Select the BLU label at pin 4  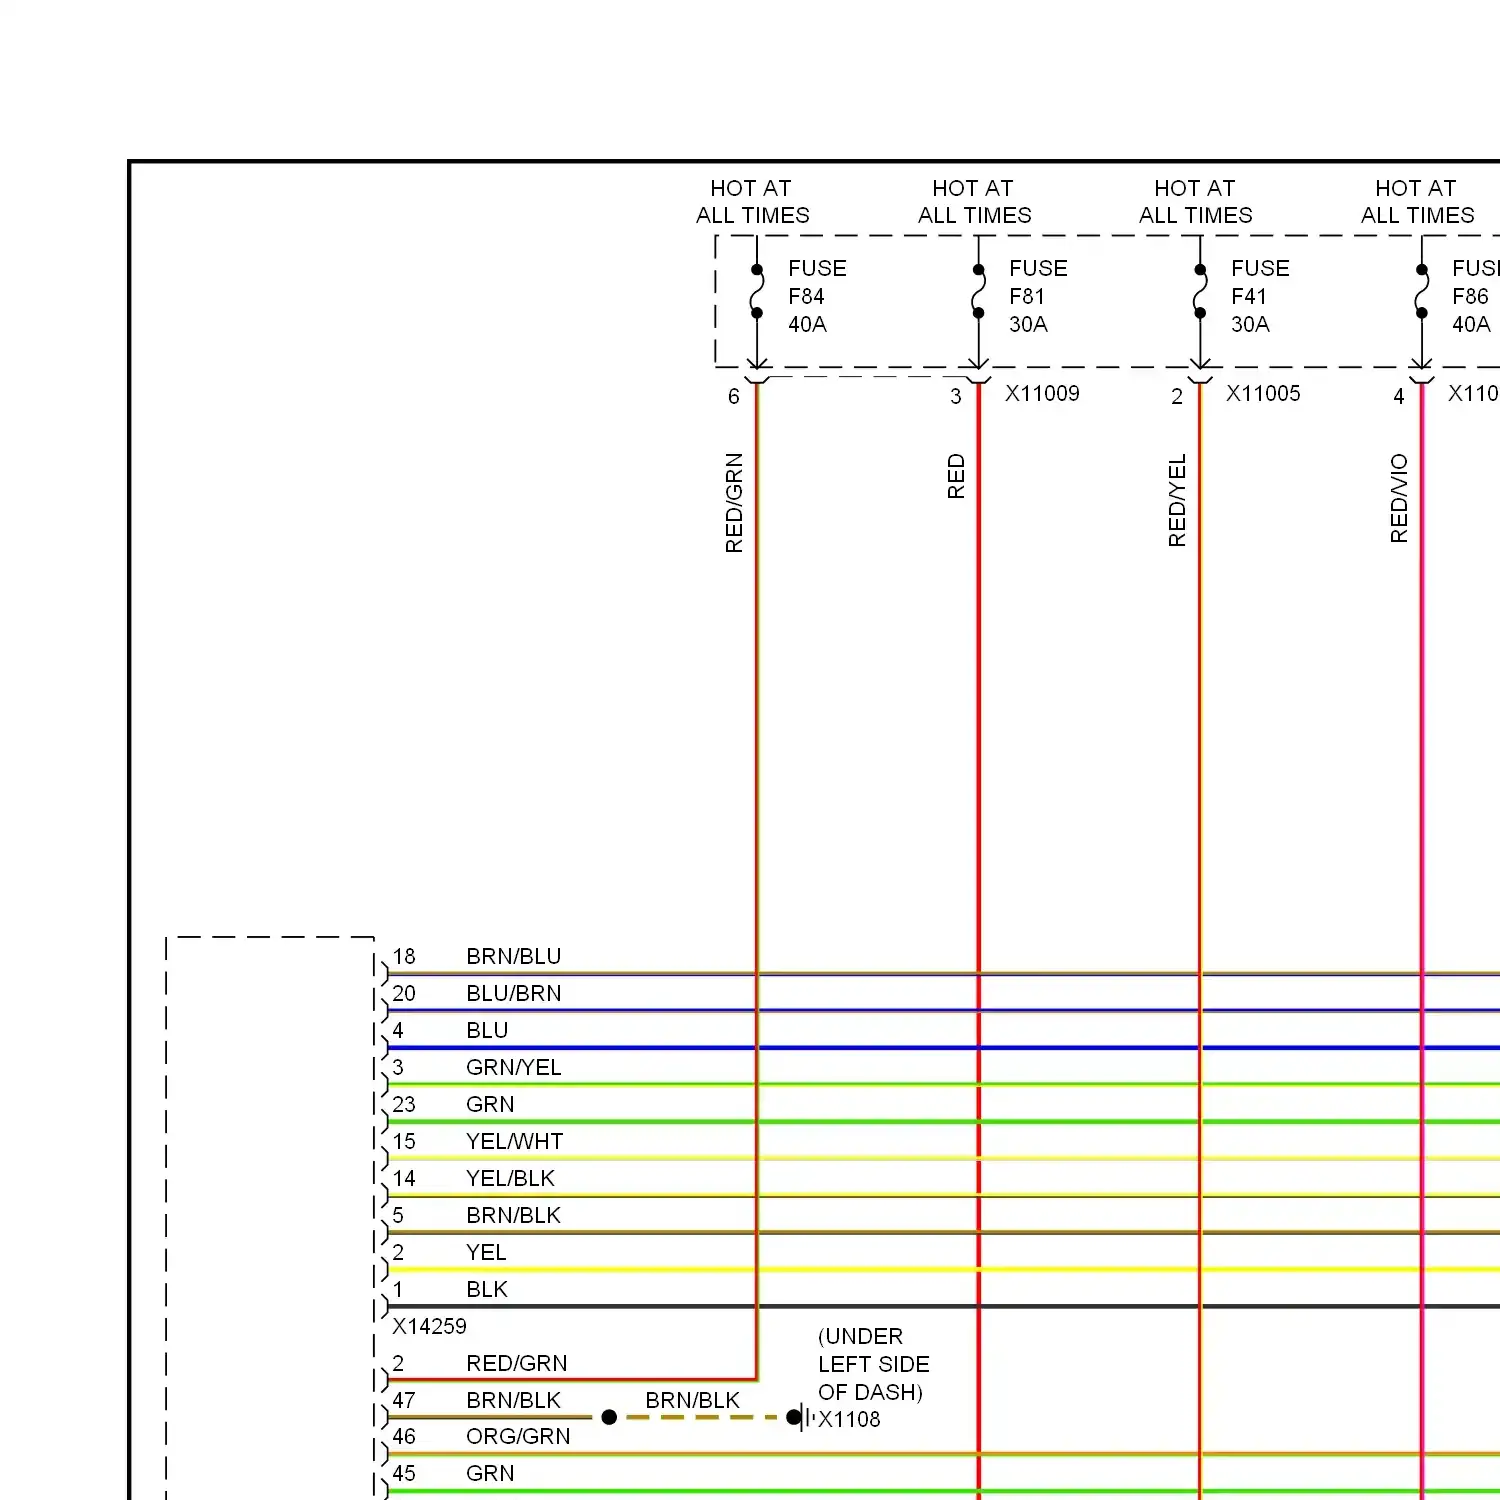click(x=487, y=1030)
